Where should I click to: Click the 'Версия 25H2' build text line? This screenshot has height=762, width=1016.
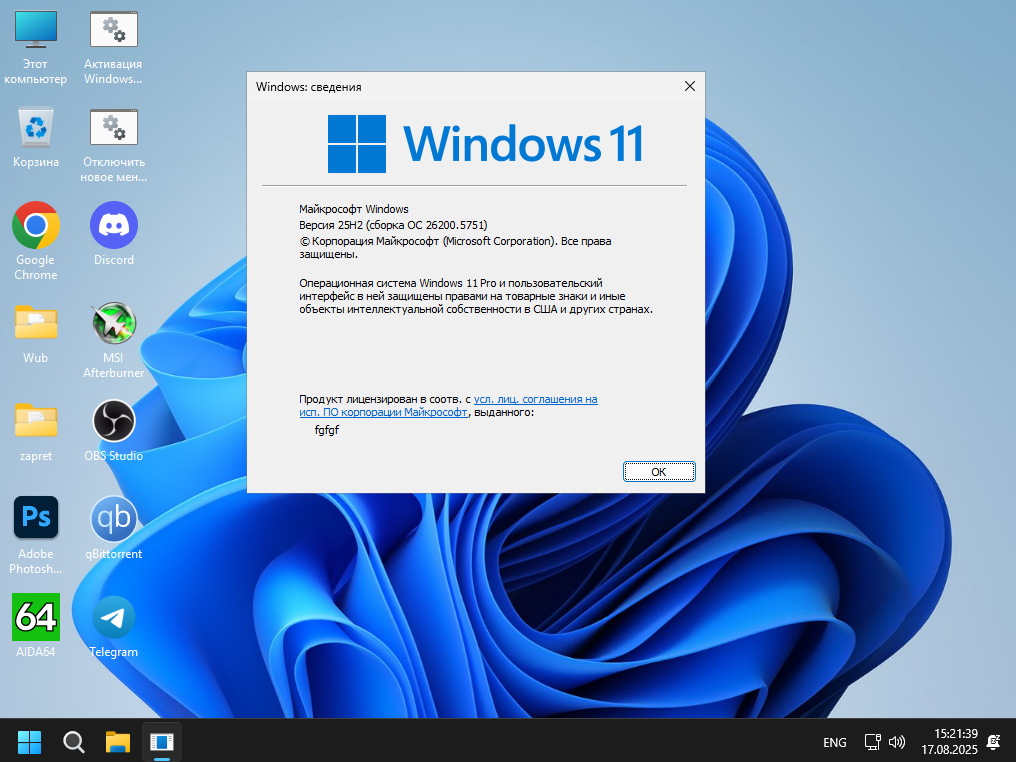coord(393,225)
